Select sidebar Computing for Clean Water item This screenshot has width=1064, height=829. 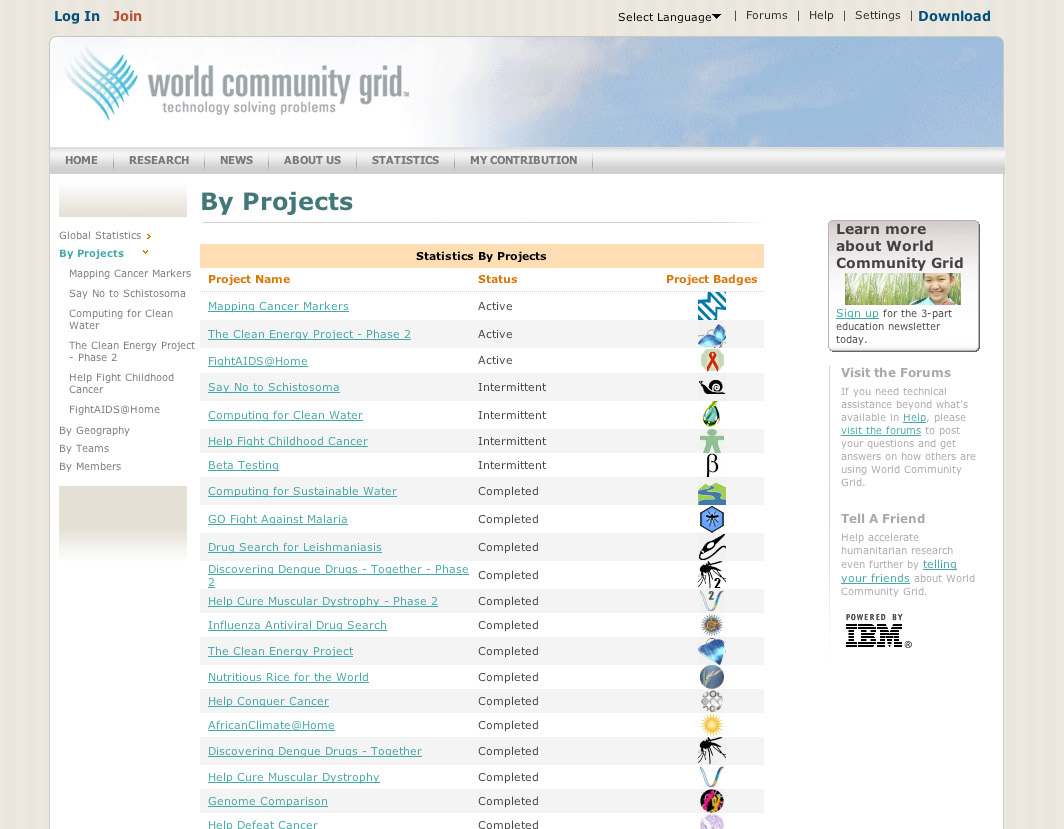click(121, 320)
